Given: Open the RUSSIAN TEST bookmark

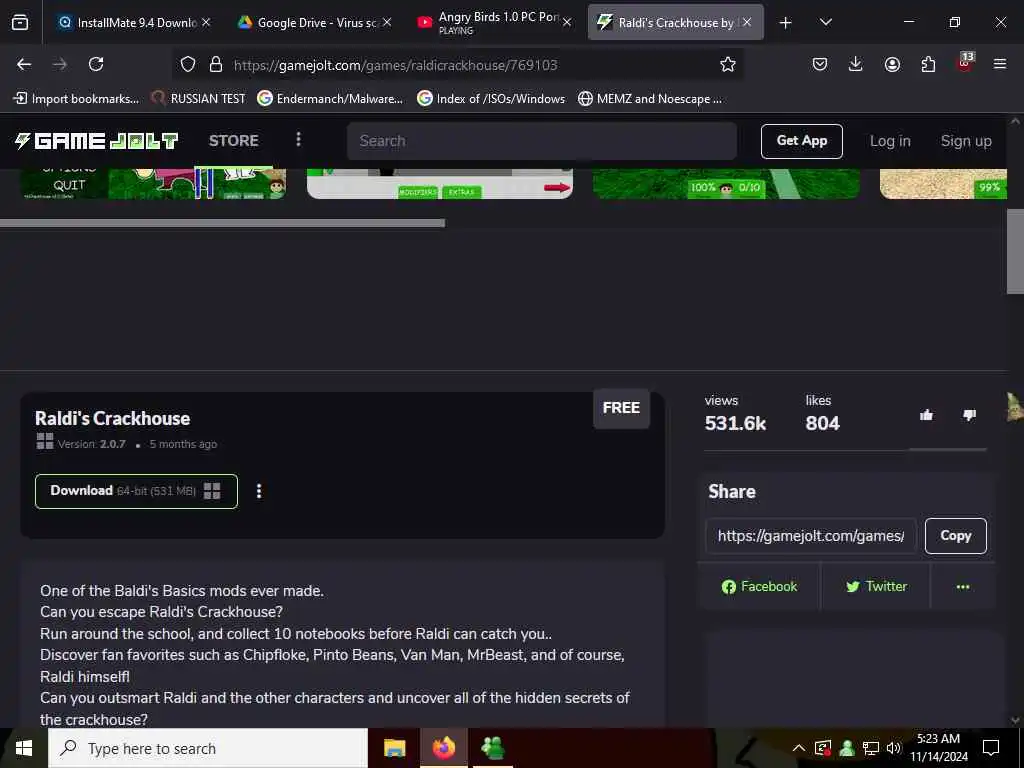Looking at the screenshot, I should pyautogui.click(x=198, y=99).
